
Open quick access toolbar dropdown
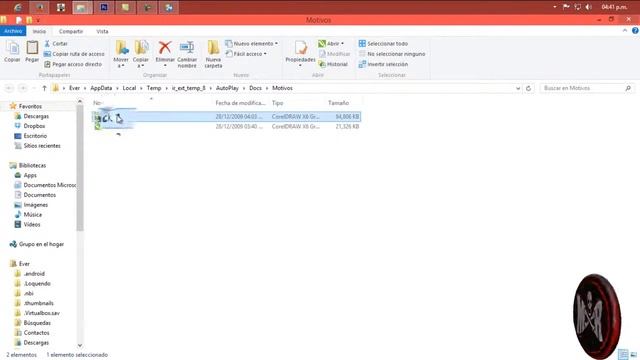coord(38,20)
